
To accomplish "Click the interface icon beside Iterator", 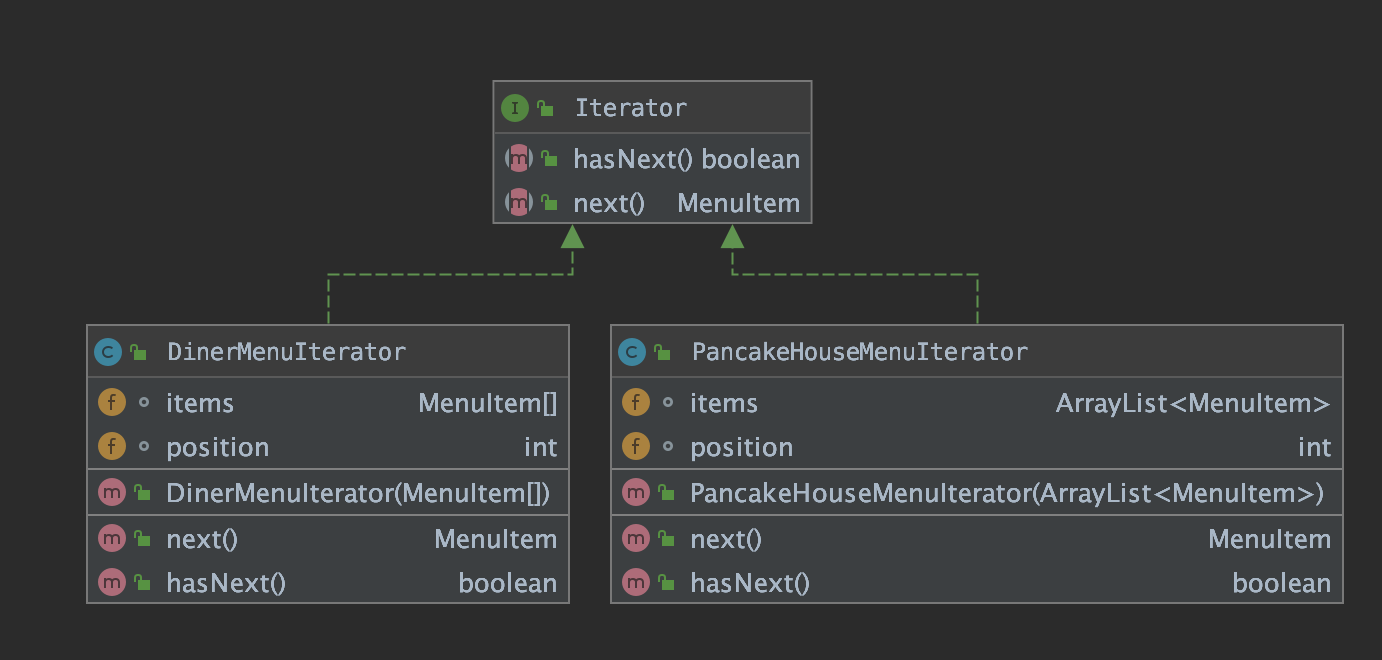I will coord(515,107).
